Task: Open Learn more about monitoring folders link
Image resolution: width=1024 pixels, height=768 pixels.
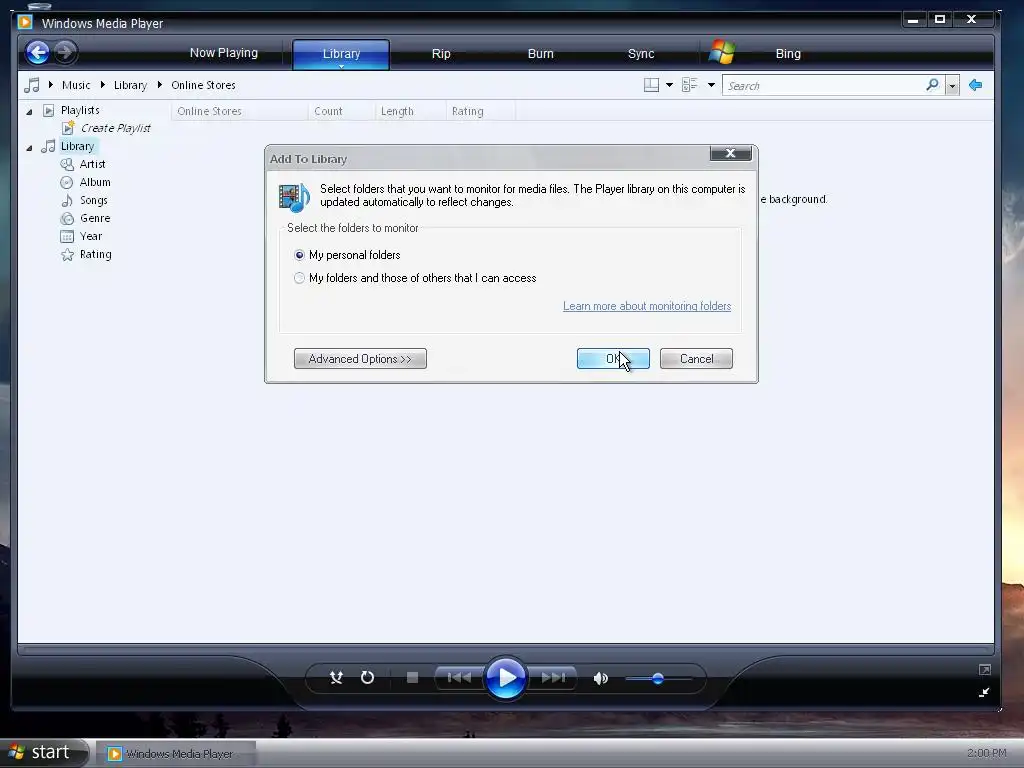Action: [647, 306]
